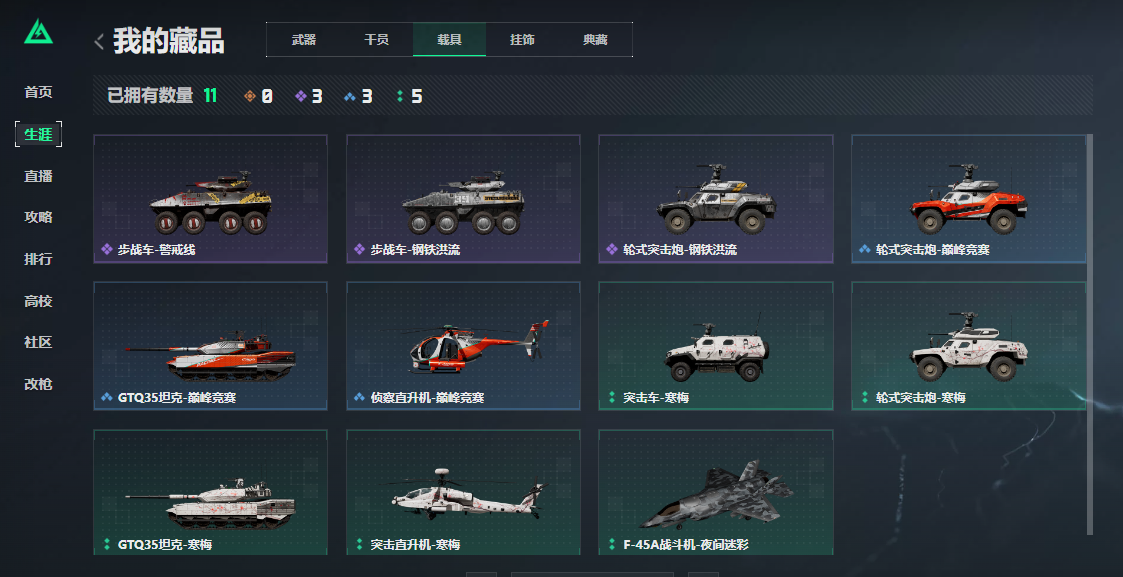Click the purple rarity icon in stats bar
The height and width of the screenshot is (577, 1123).
point(301,96)
